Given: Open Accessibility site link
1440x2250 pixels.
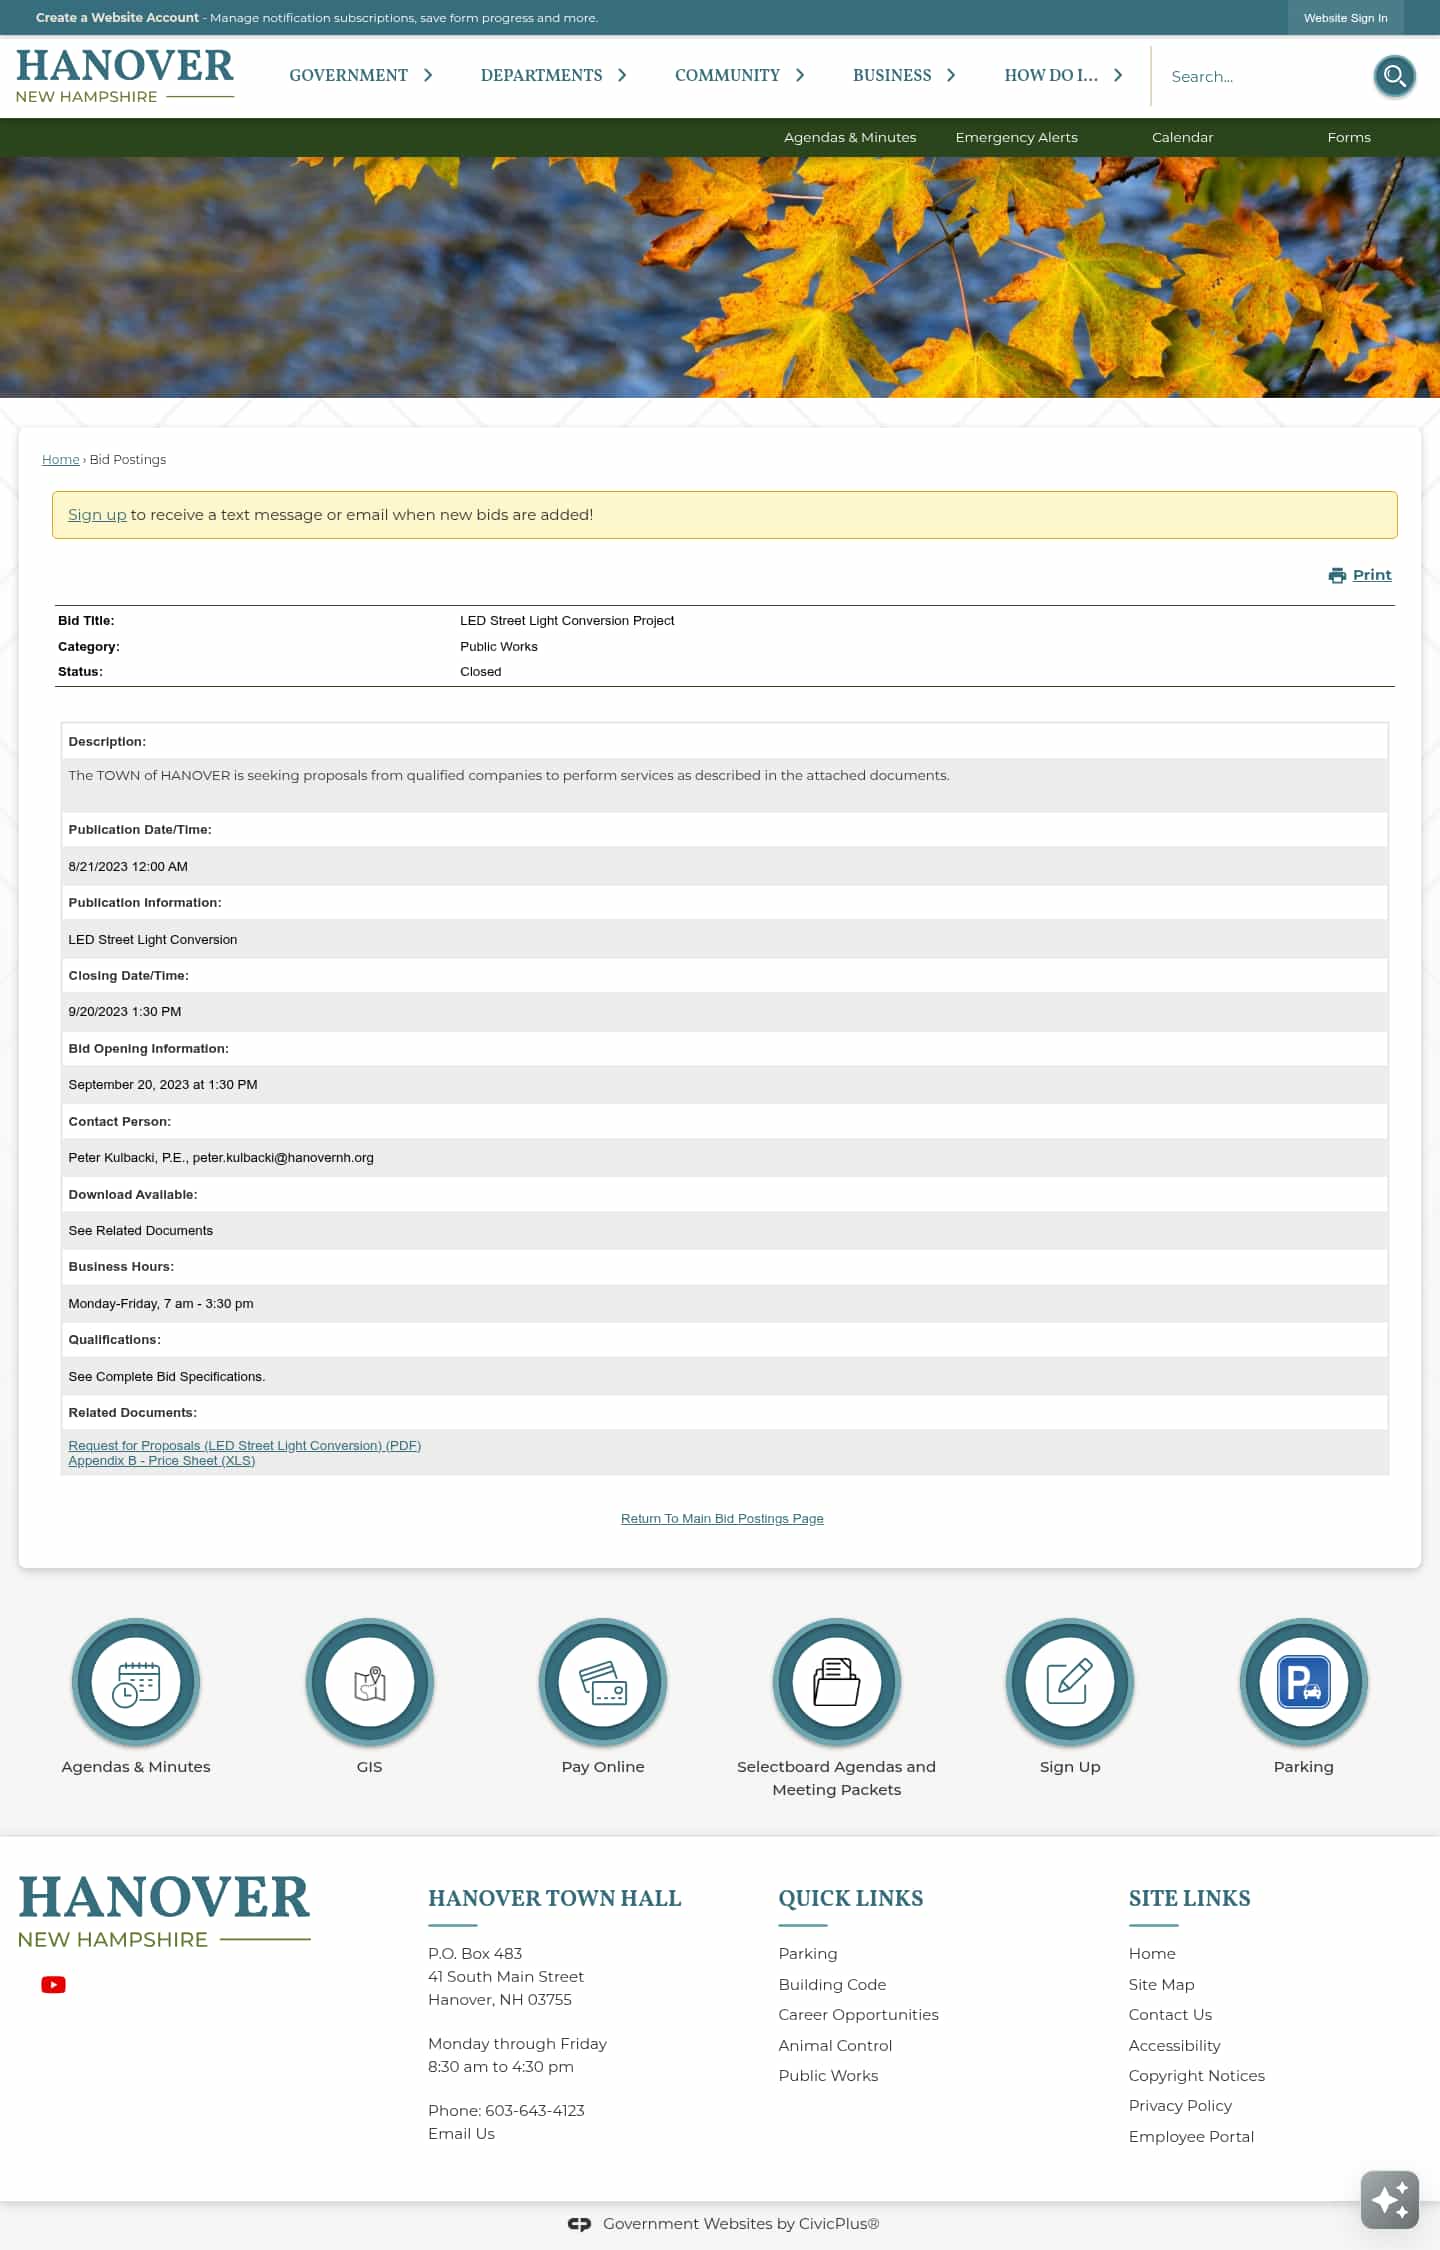Looking at the screenshot, I should pyautogui.click(x=1174, y=2046).
